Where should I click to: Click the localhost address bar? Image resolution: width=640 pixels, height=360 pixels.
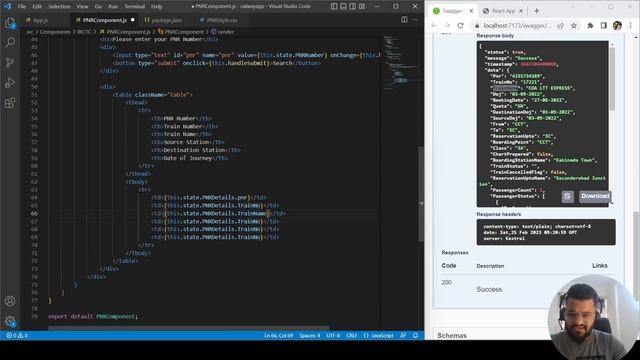tap(517, 25)
